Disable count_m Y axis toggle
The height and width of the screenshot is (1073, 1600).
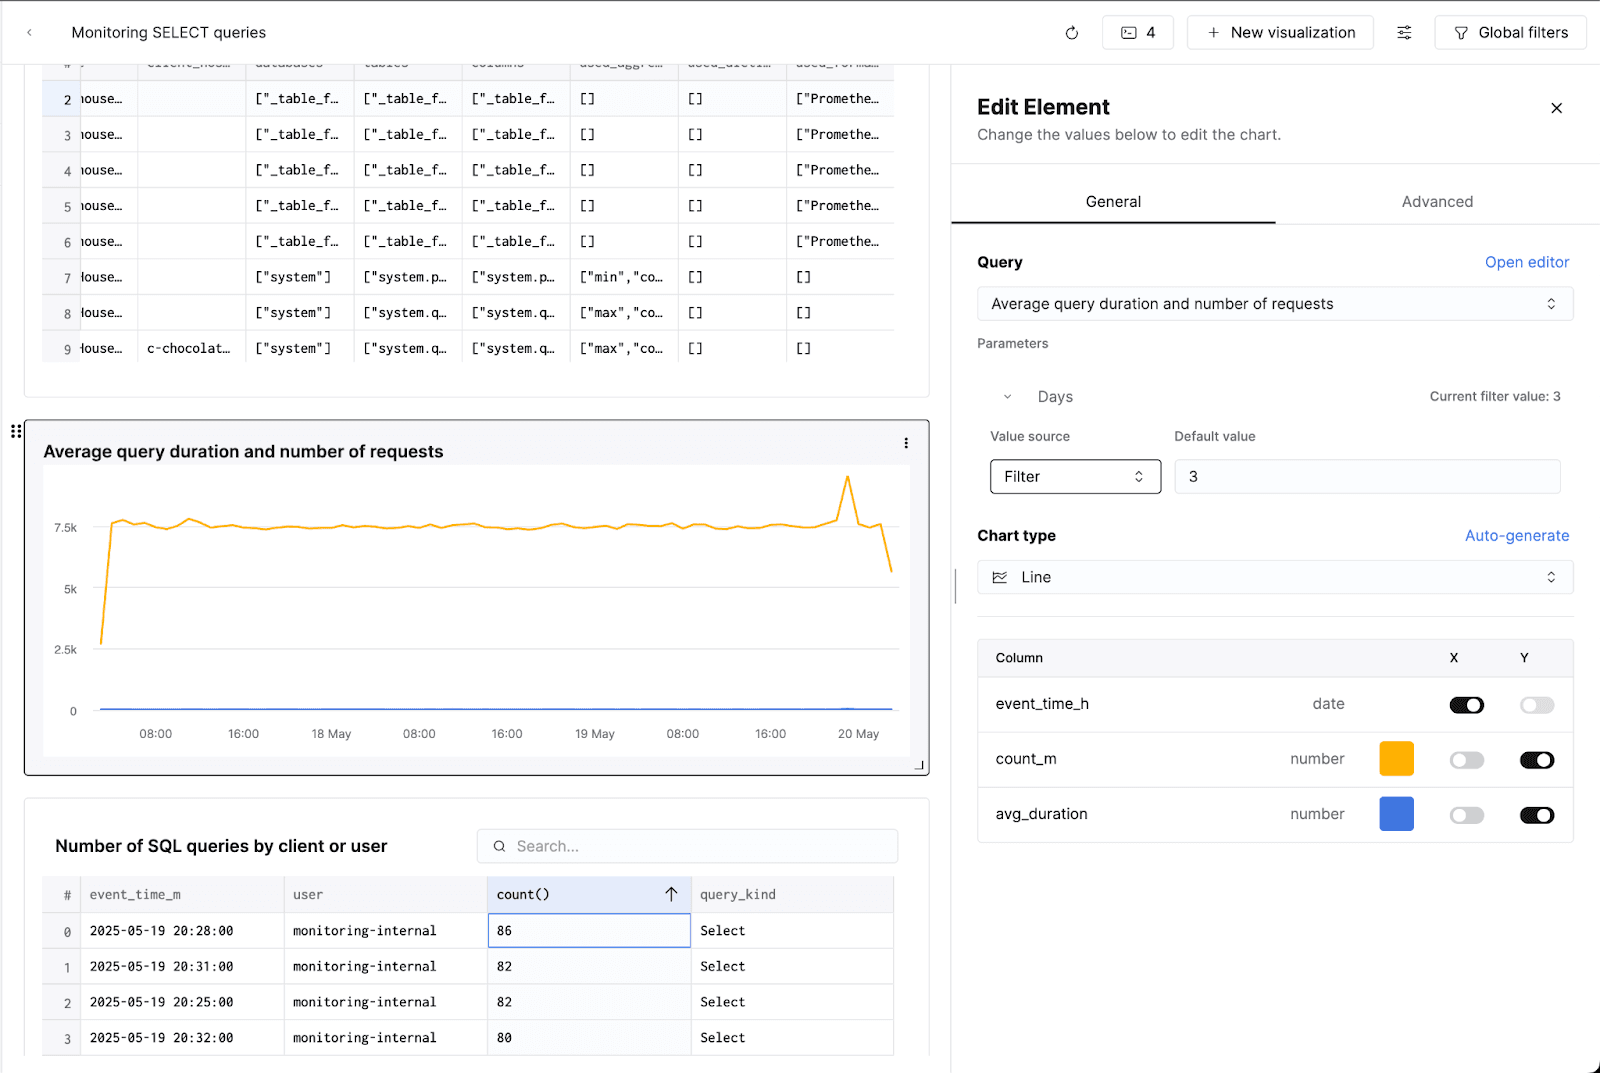(x=1536, y=760)
